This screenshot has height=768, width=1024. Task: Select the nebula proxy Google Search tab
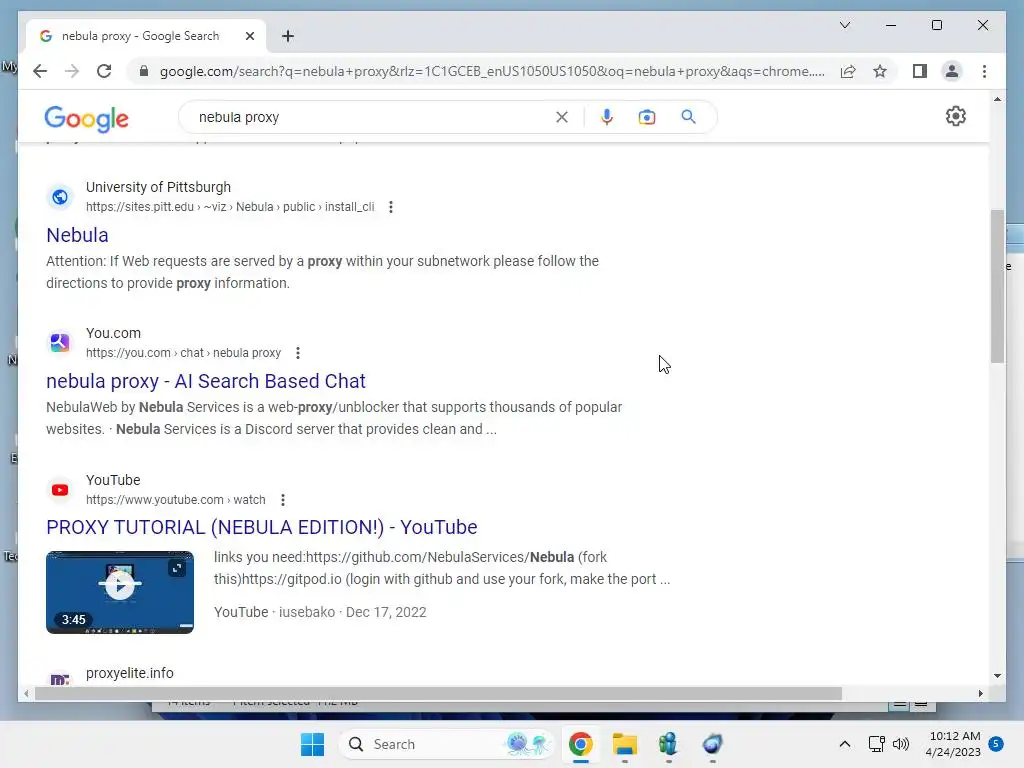146,36
